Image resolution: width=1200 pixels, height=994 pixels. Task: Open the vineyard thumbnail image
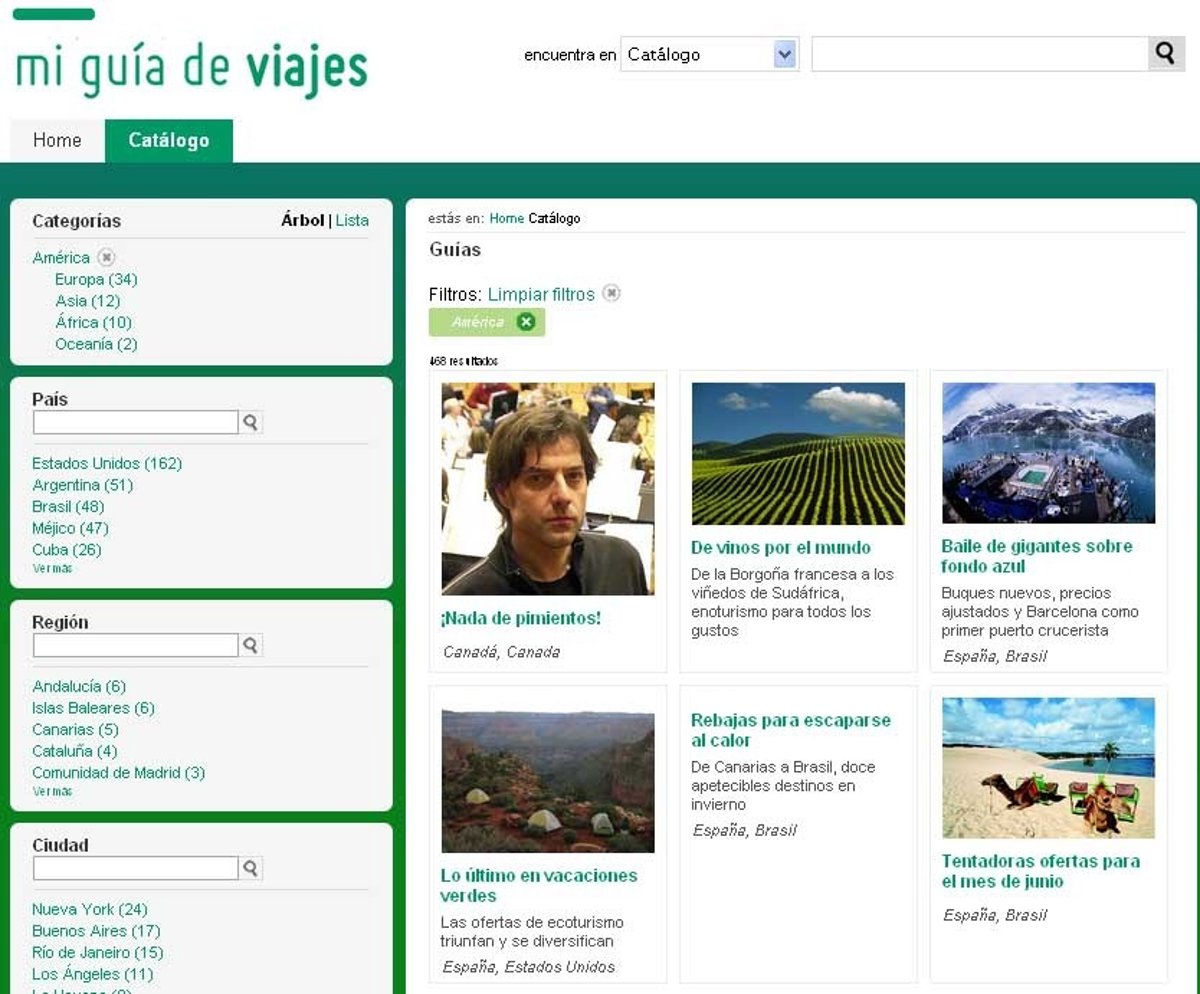[798, 454]
